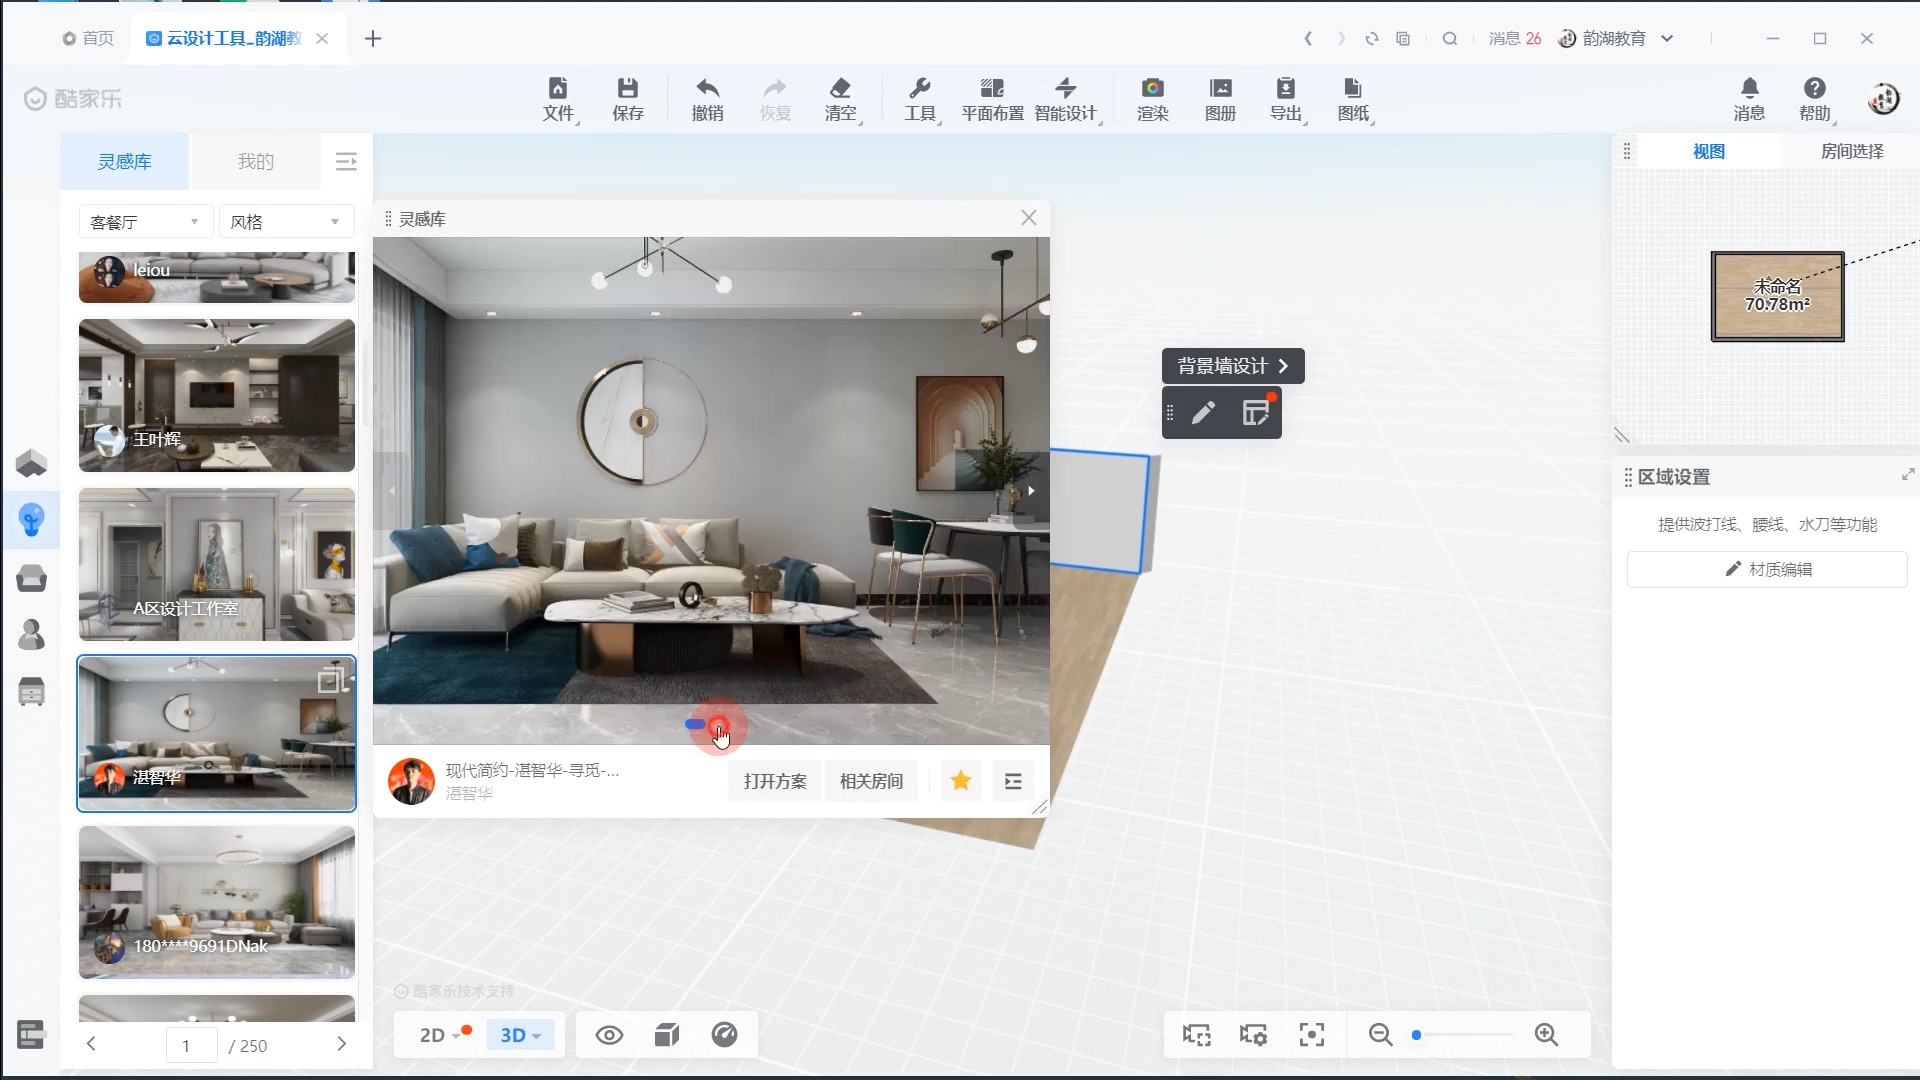Viewport: 1920px width, 1080px height.
Task: Click the dashboard gauge icon in bottom toolbar
Action: point(725,1035)
